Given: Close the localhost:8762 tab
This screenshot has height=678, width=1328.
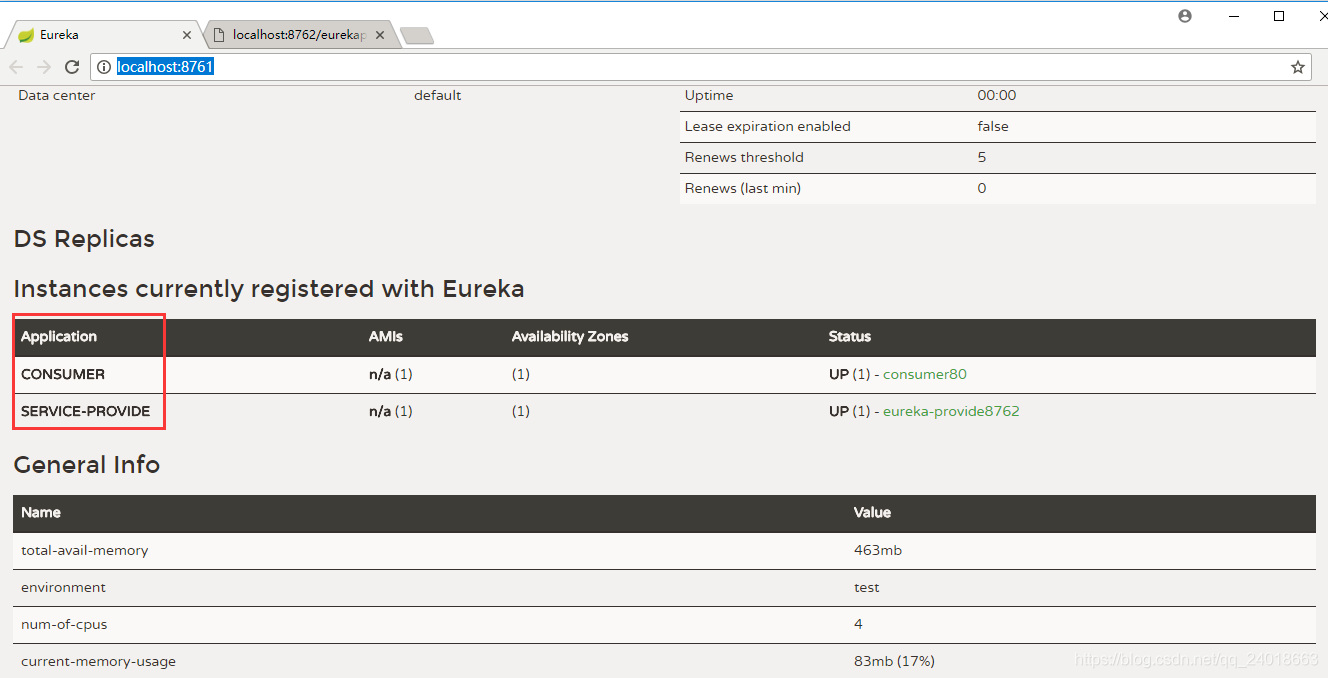Looking at the screenshot, I should tap(380, 35).
